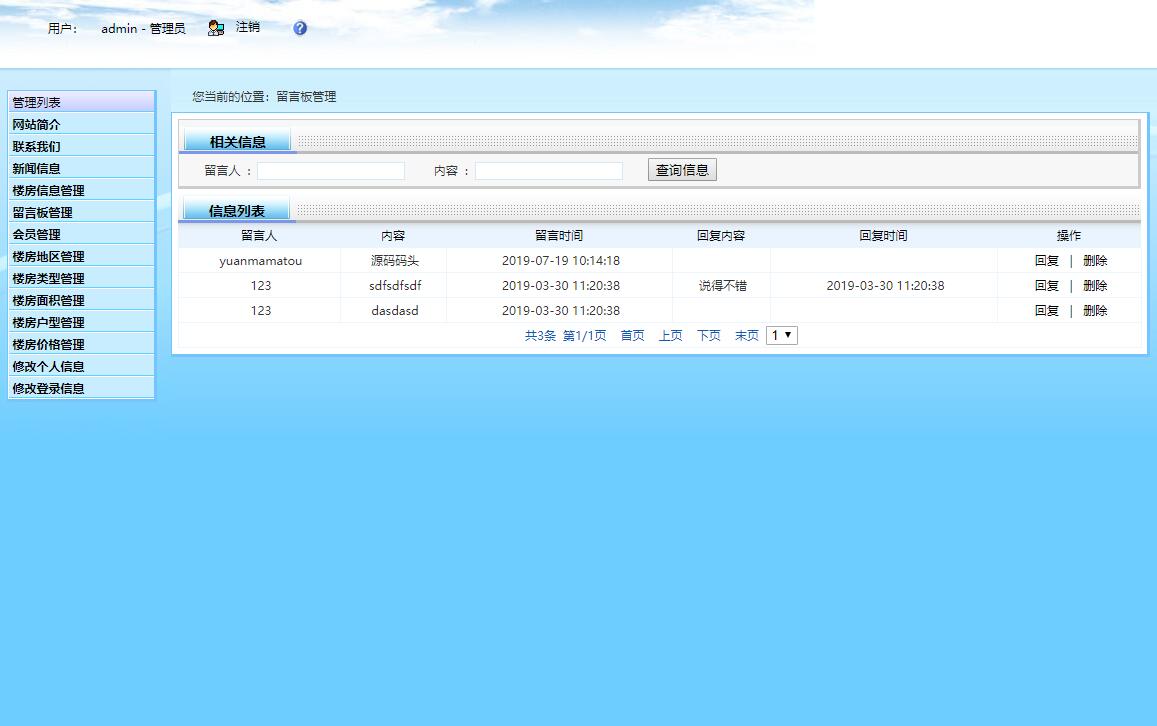Open 联系我们 from the sidebar
The image size is (1157, 726).
coord(35,145)
